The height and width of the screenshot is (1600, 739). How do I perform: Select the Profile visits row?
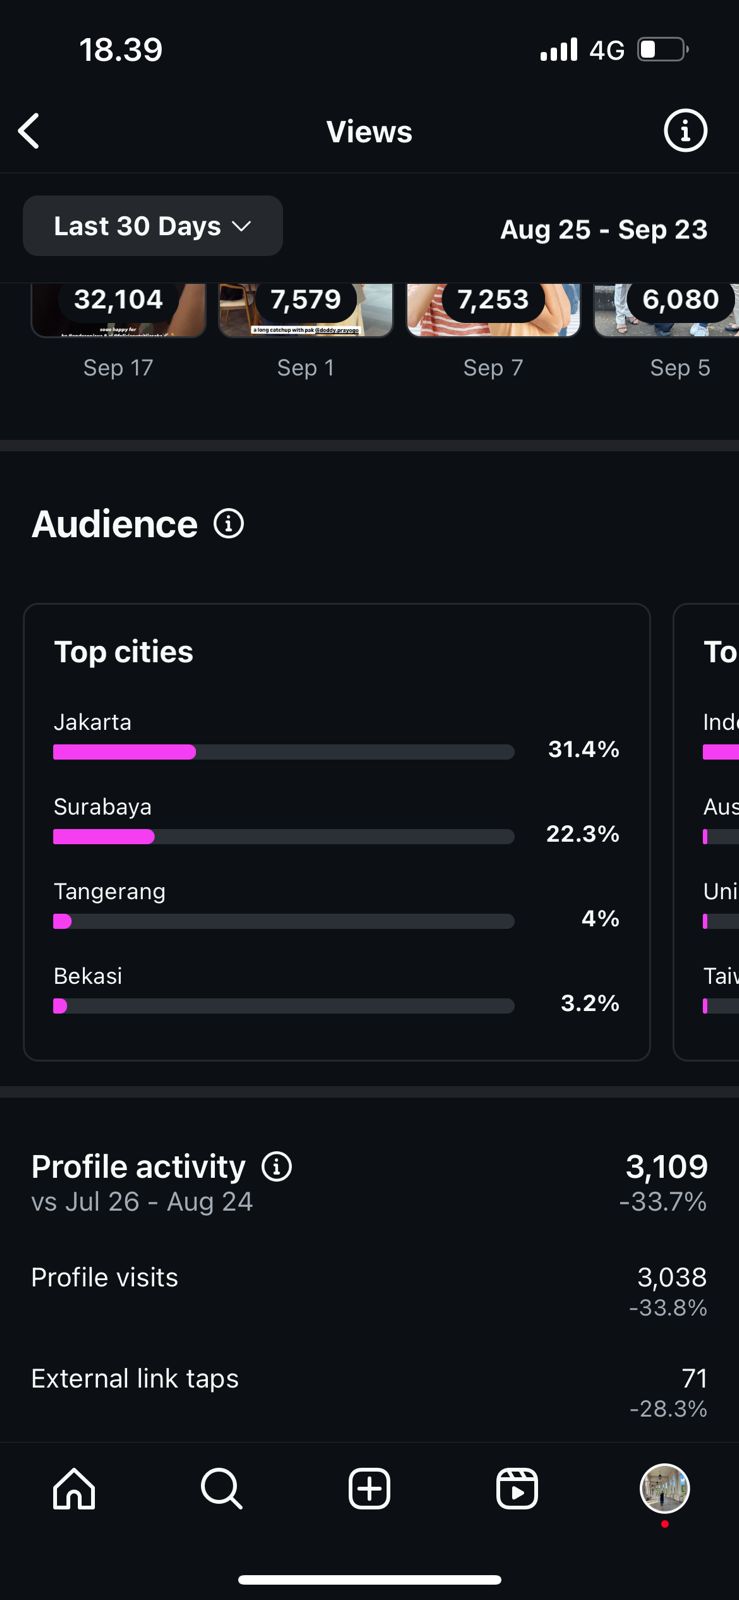[x=369, y=1288]
